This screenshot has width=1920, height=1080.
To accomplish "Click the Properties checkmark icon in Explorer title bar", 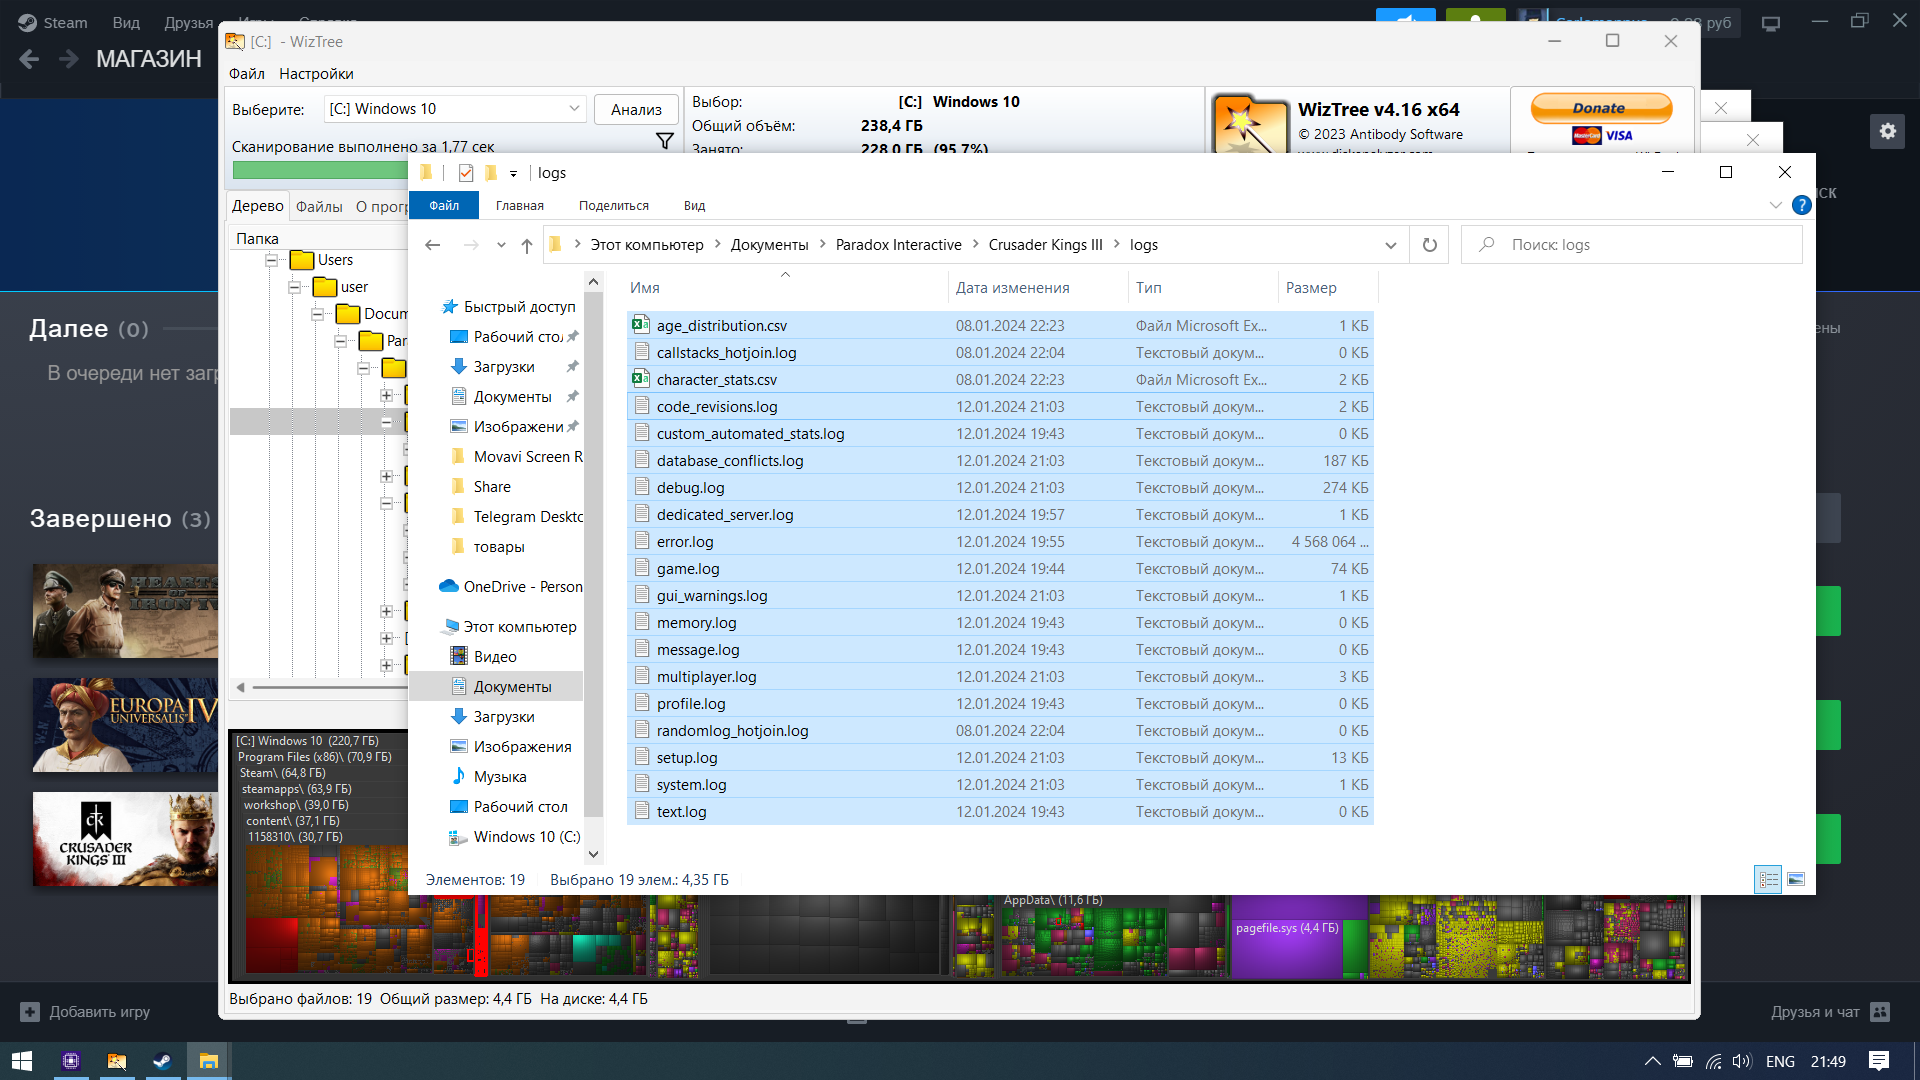I will (x=466, y=173).
